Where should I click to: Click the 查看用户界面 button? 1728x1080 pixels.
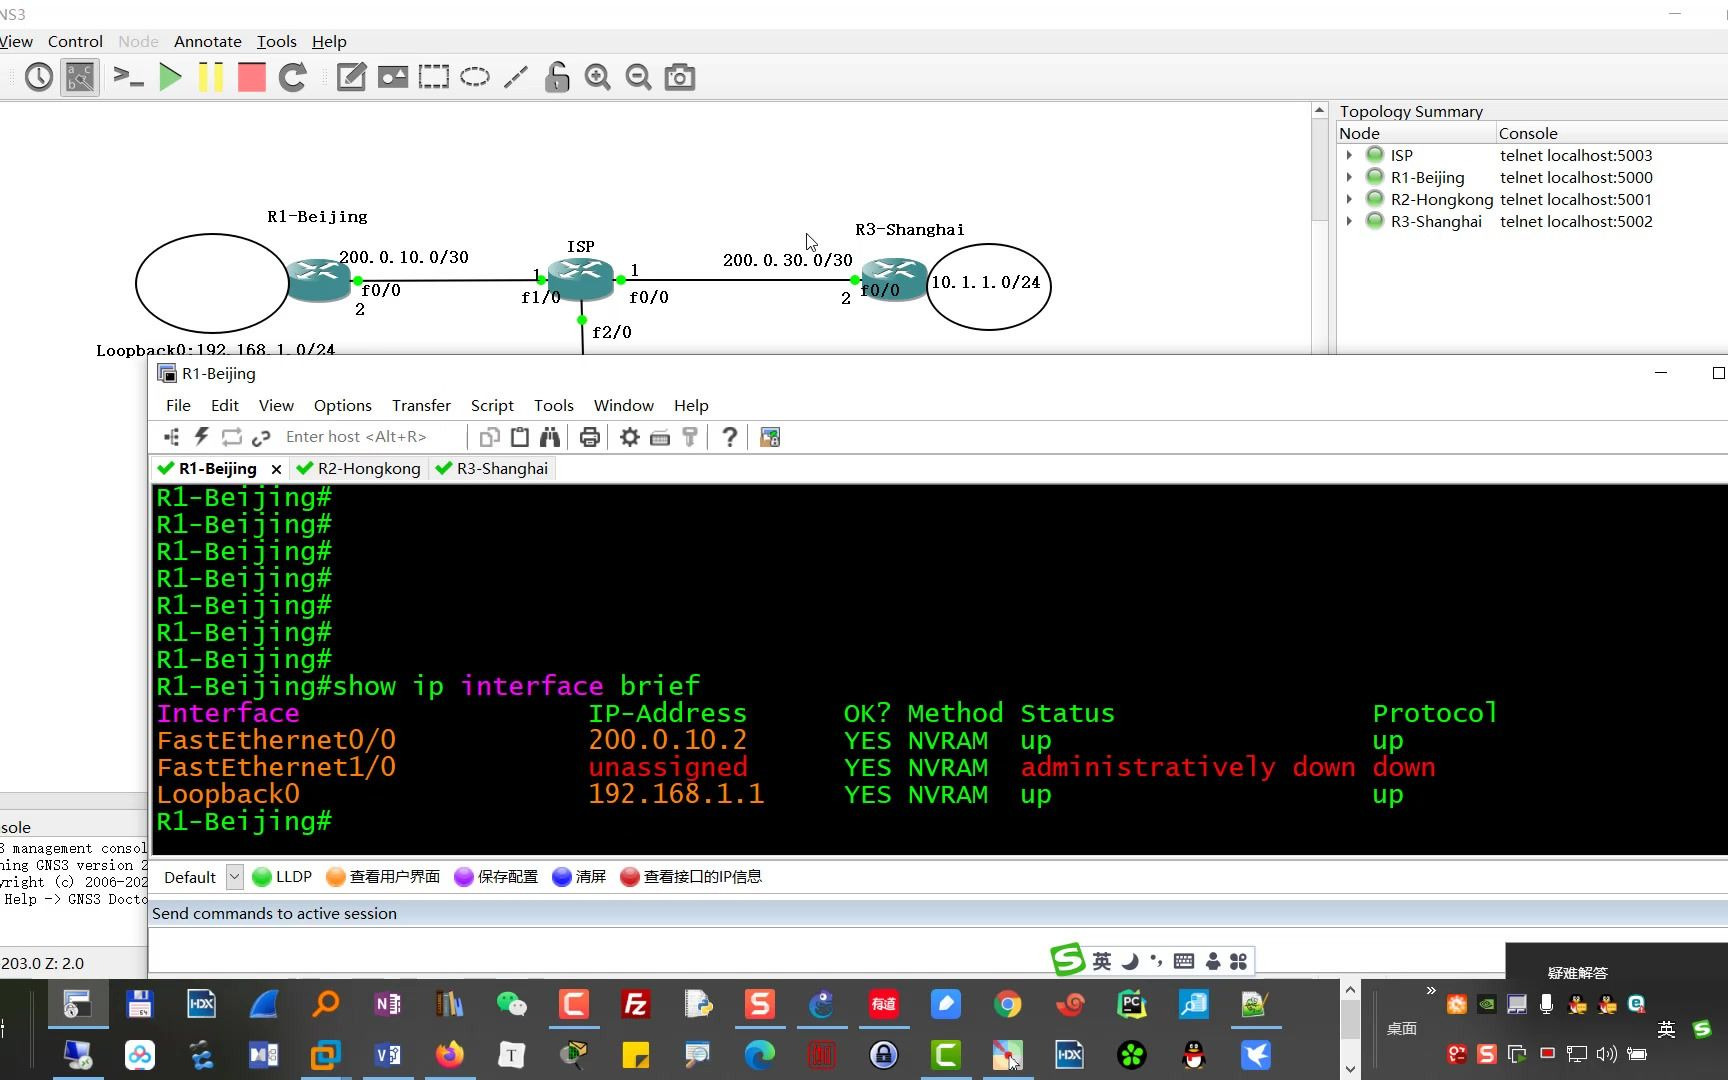pos(384,877)
